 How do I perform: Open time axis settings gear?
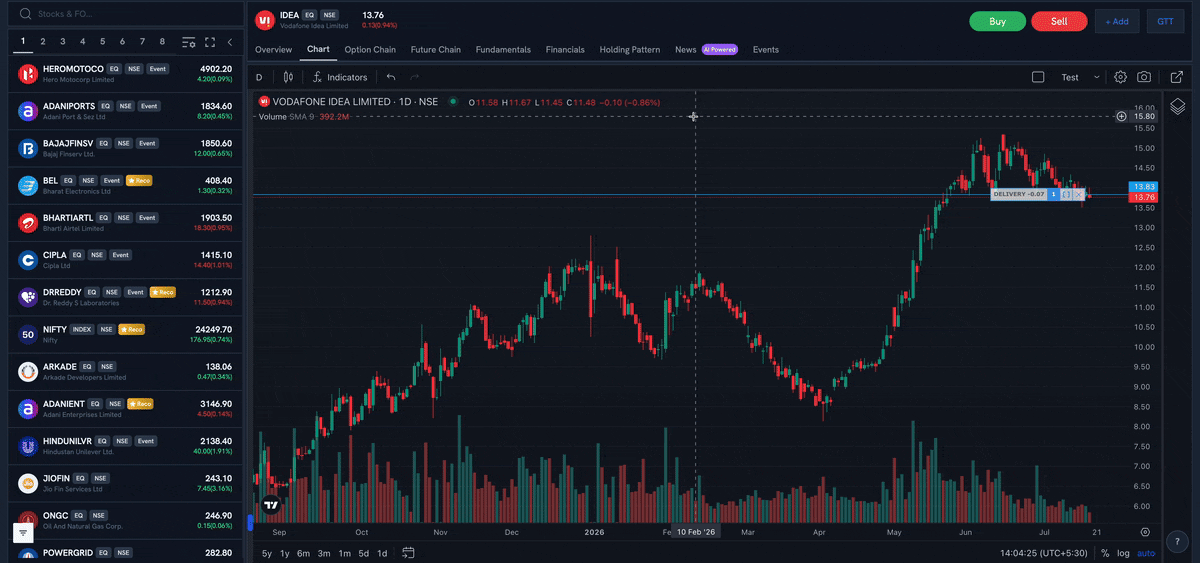1145,532
